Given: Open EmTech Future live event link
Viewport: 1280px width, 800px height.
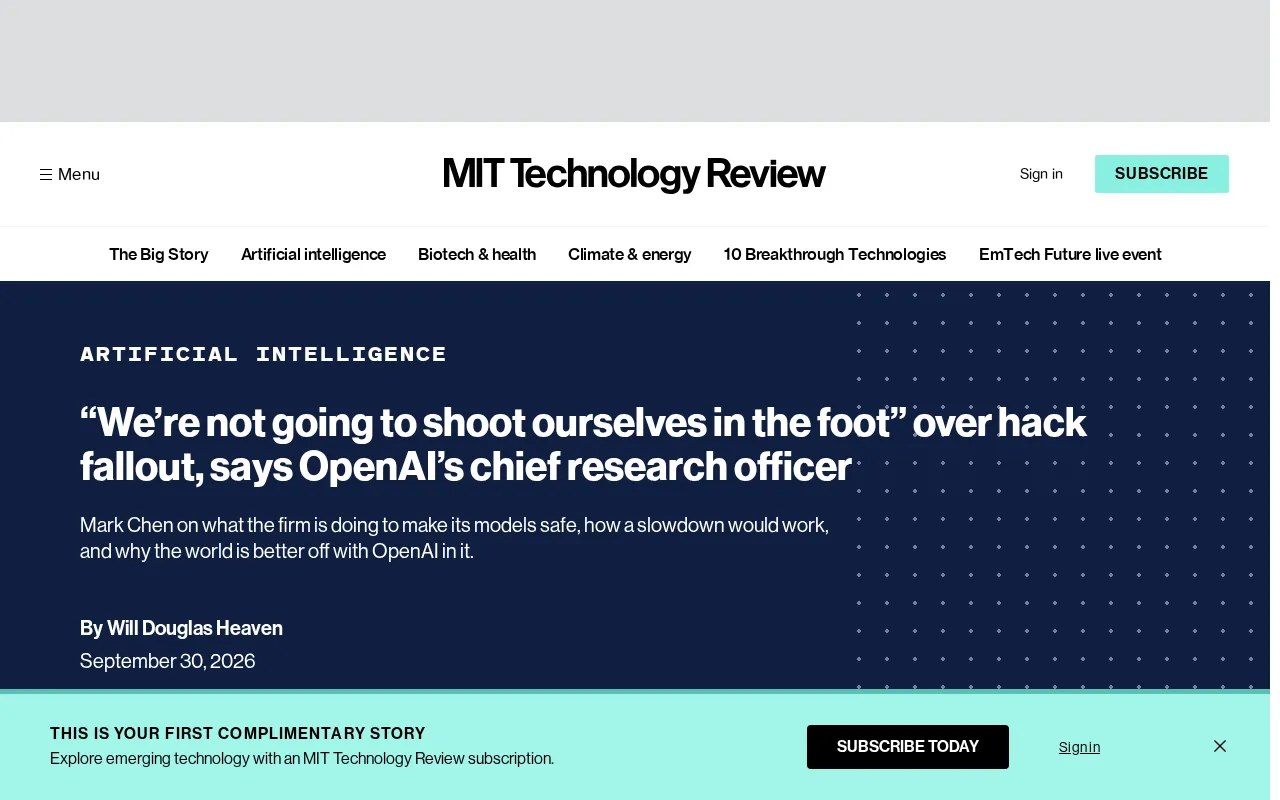Looking at the screenshot, I should click(x=1070, y=254).
